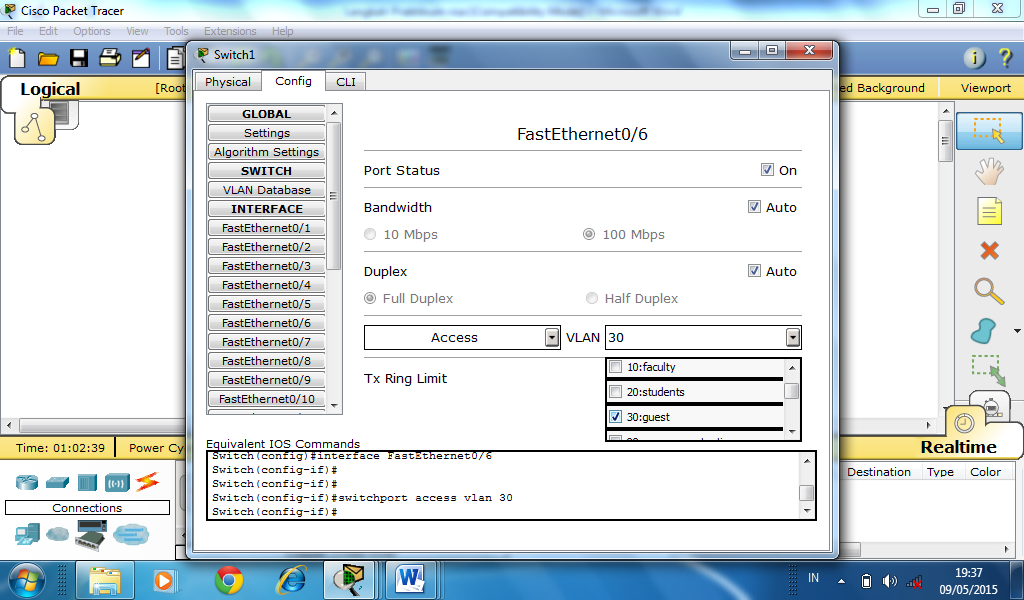The image size is (1024, 600).
Task: Open Google Chrome from taskbar
Action: 229,580
